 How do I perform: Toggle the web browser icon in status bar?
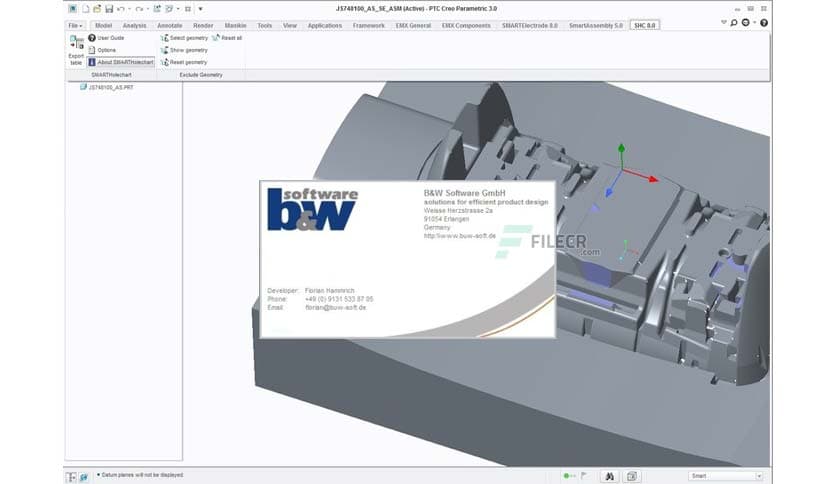point(84,477)
